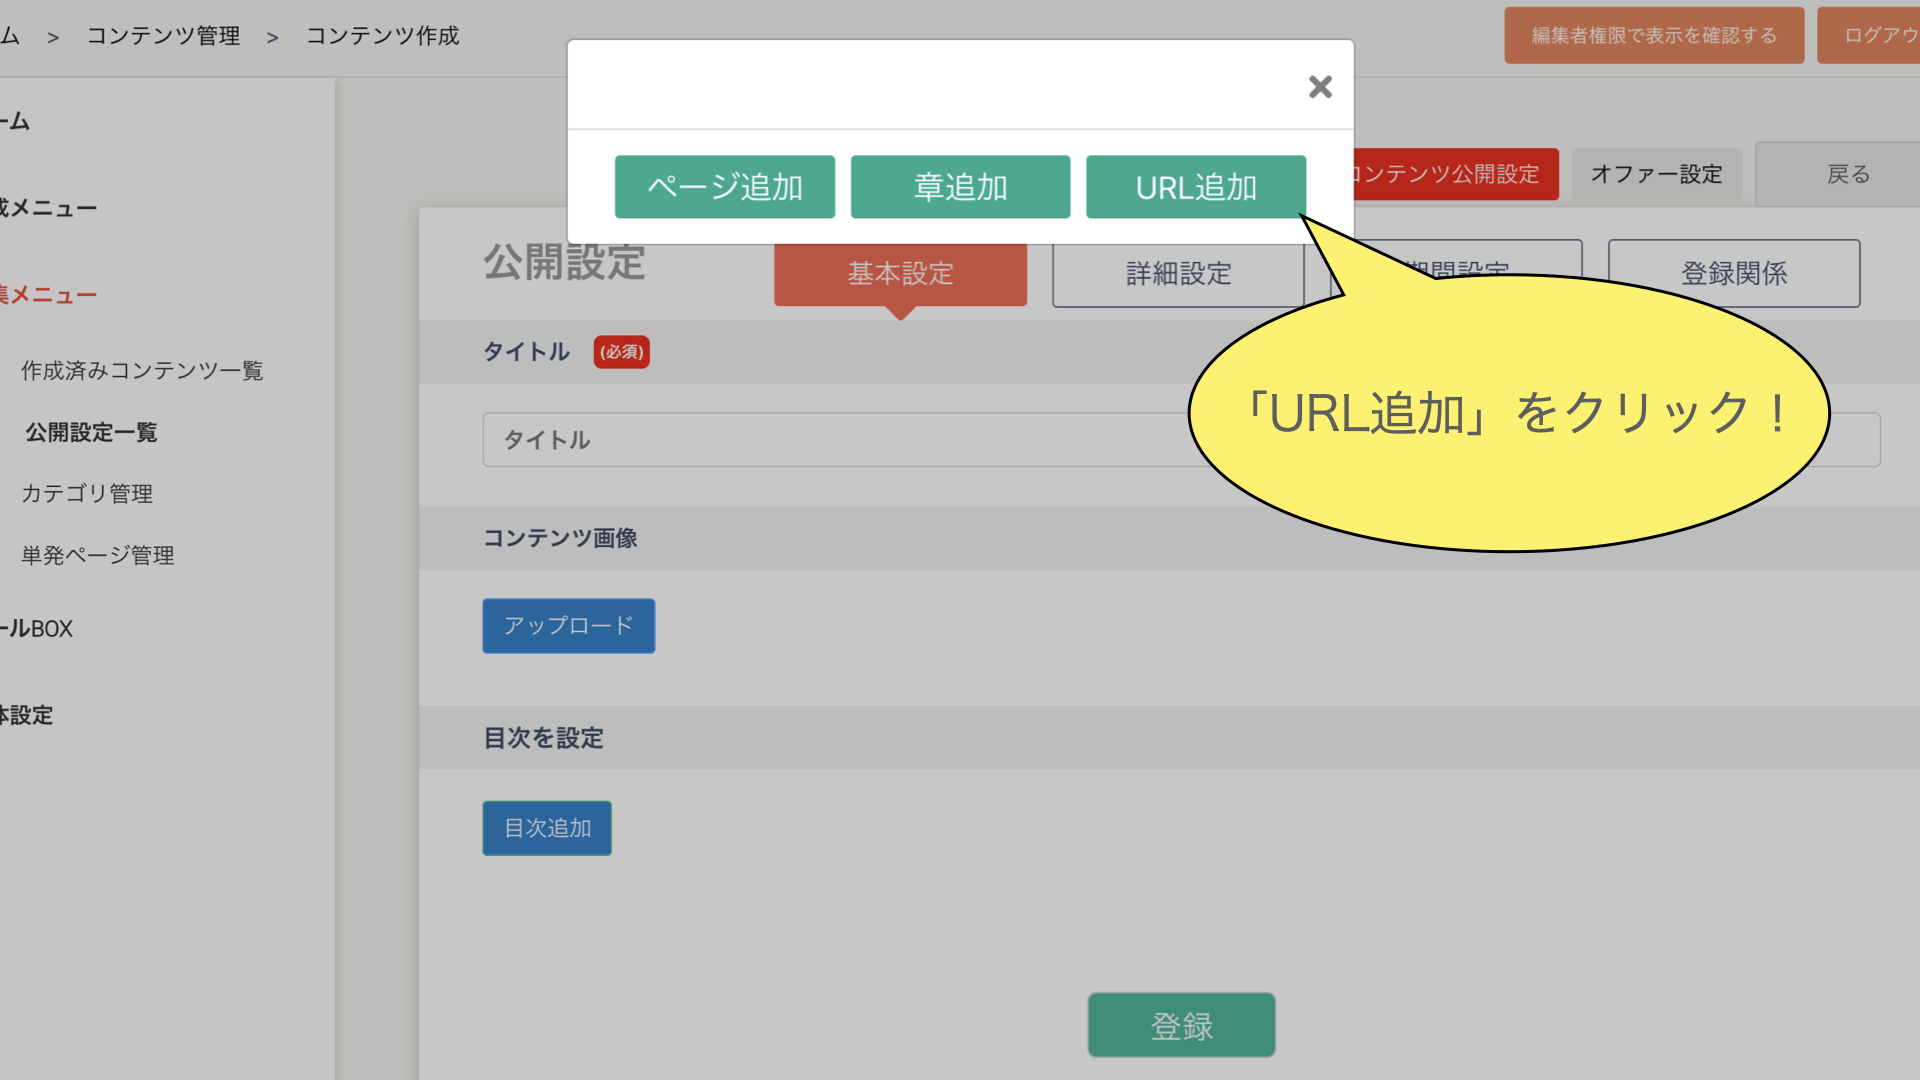Screen dimensions: 1920x1080
Task: Select 公開設定一覧 in sidebar
Action: point(91,432)
